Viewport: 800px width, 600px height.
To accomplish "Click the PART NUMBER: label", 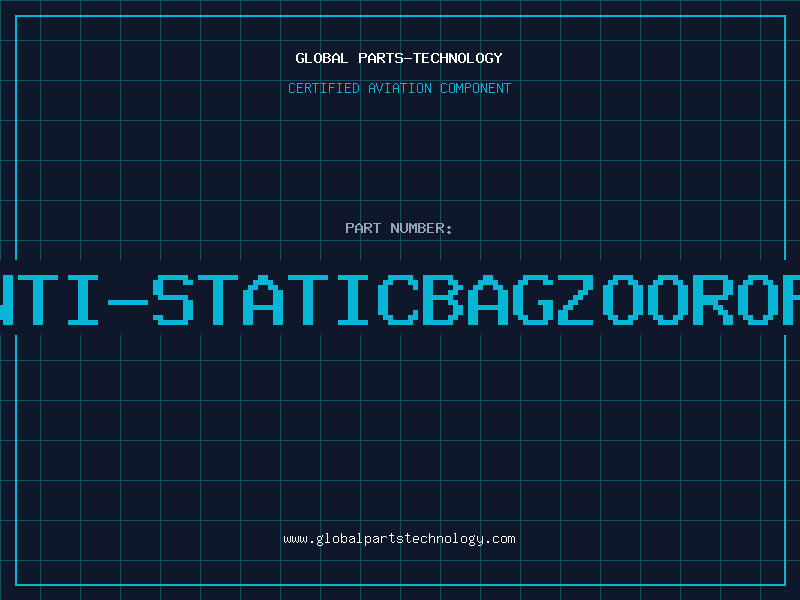I will click(399, 228).
